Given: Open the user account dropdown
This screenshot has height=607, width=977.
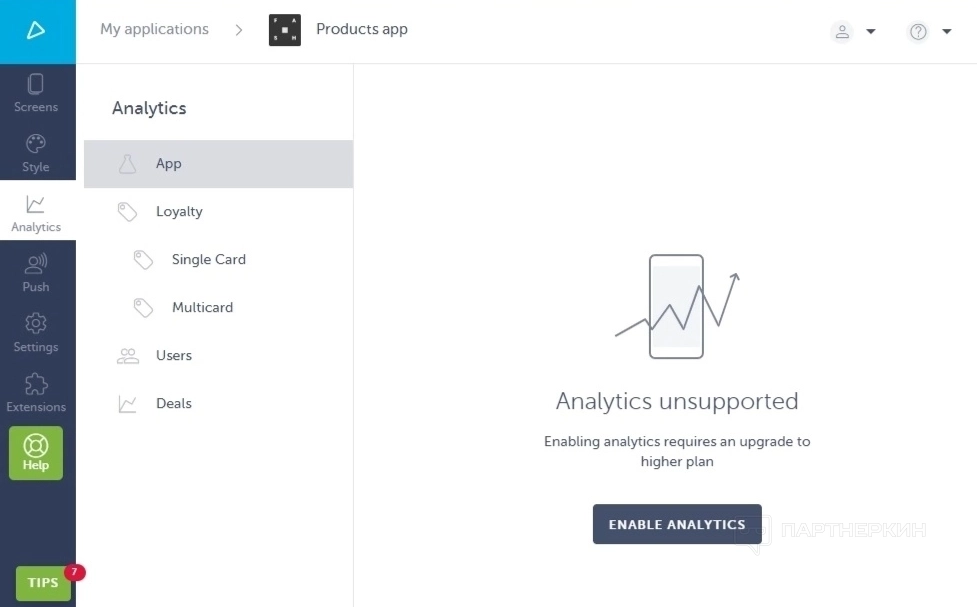Looking at the screenshot, I should coord(853,32).
